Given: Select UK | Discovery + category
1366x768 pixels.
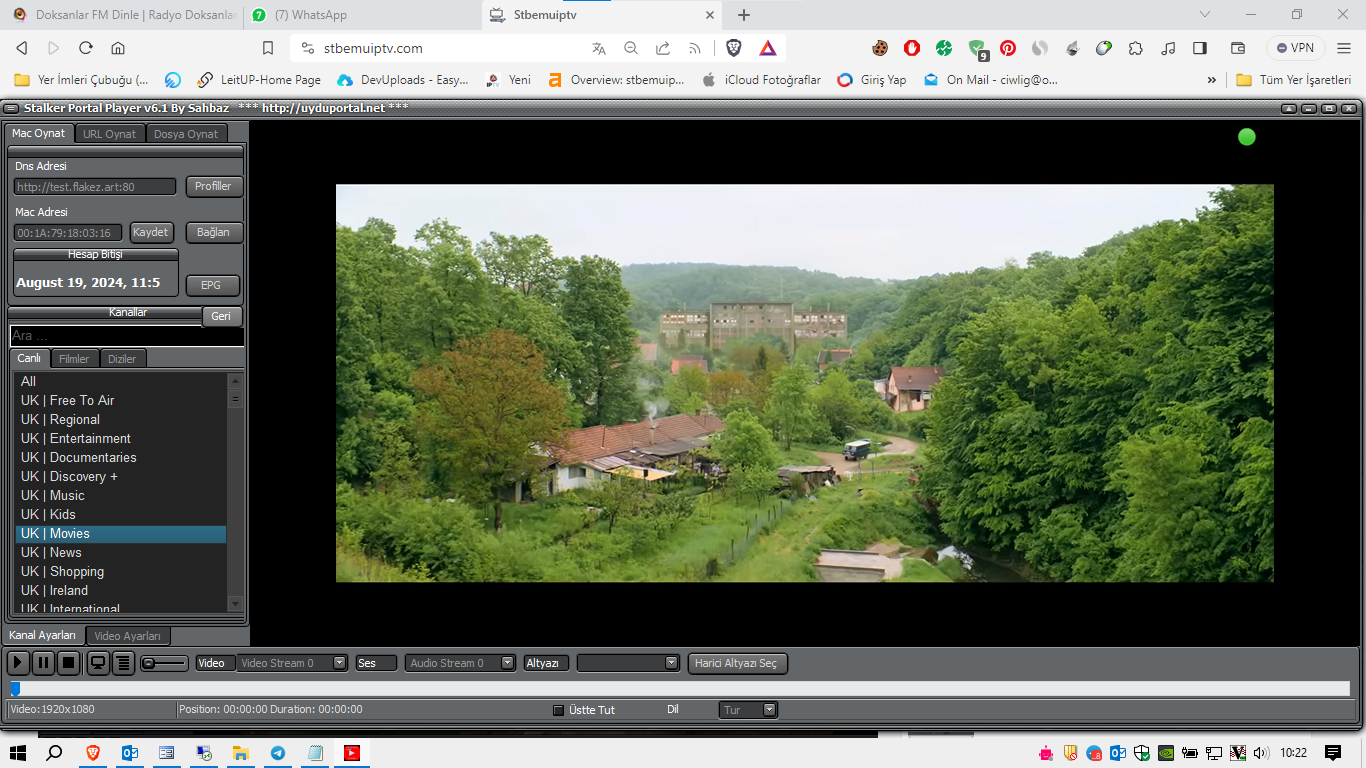Looking at the screenshot, I should (x=120, y=476).
